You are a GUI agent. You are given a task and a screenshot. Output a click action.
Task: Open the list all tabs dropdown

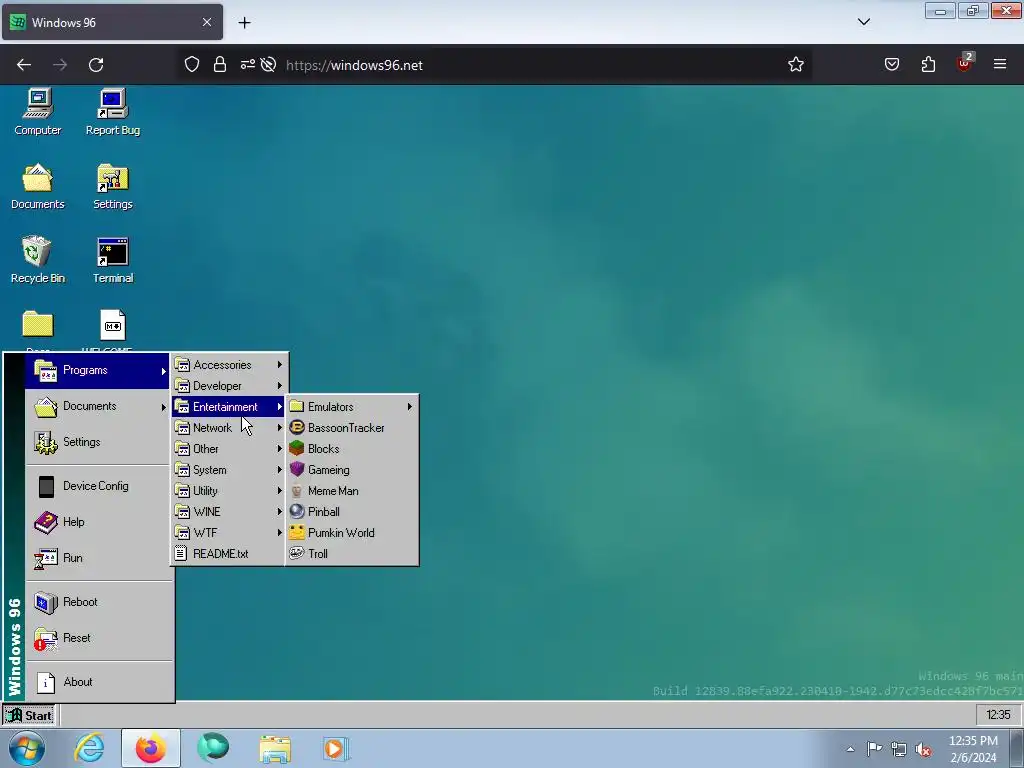(x=863, y=22)
